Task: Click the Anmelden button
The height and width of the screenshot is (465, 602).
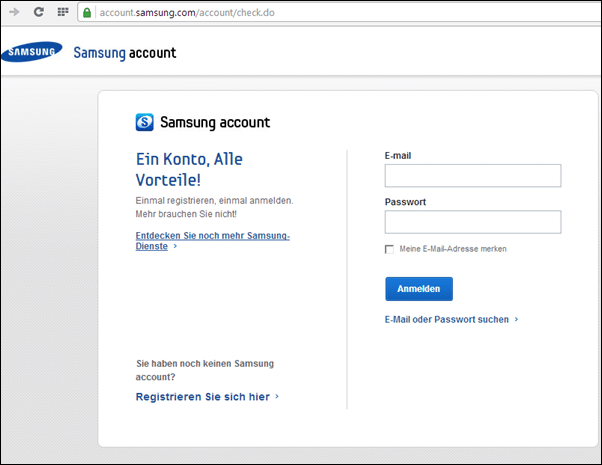Action: coord(419,289)
